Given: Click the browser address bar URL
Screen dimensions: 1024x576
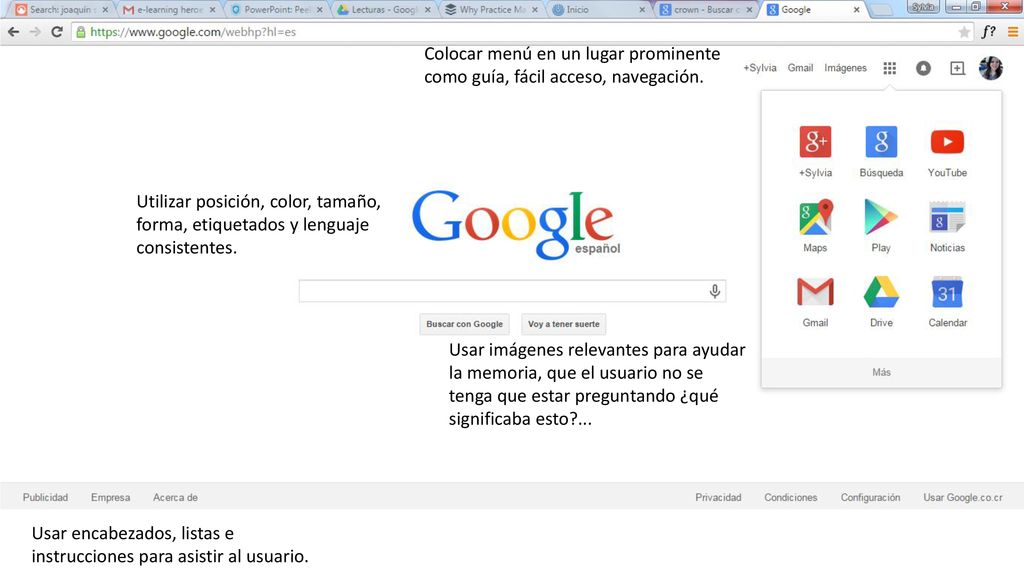Looking at the screenshot, I should point(193,32).
